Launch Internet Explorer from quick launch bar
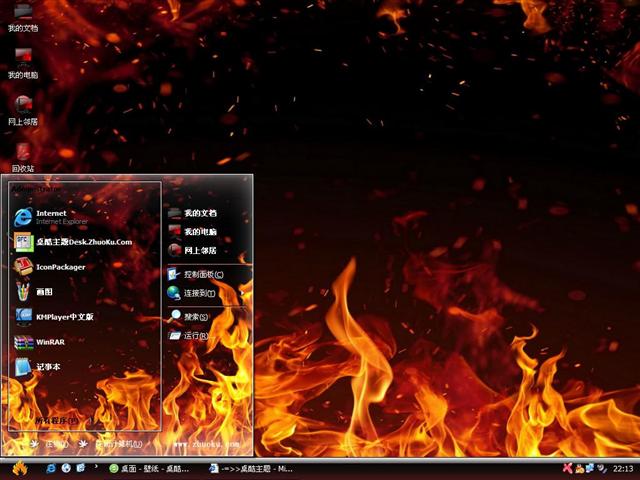640x480 pixels. point(51,469)
